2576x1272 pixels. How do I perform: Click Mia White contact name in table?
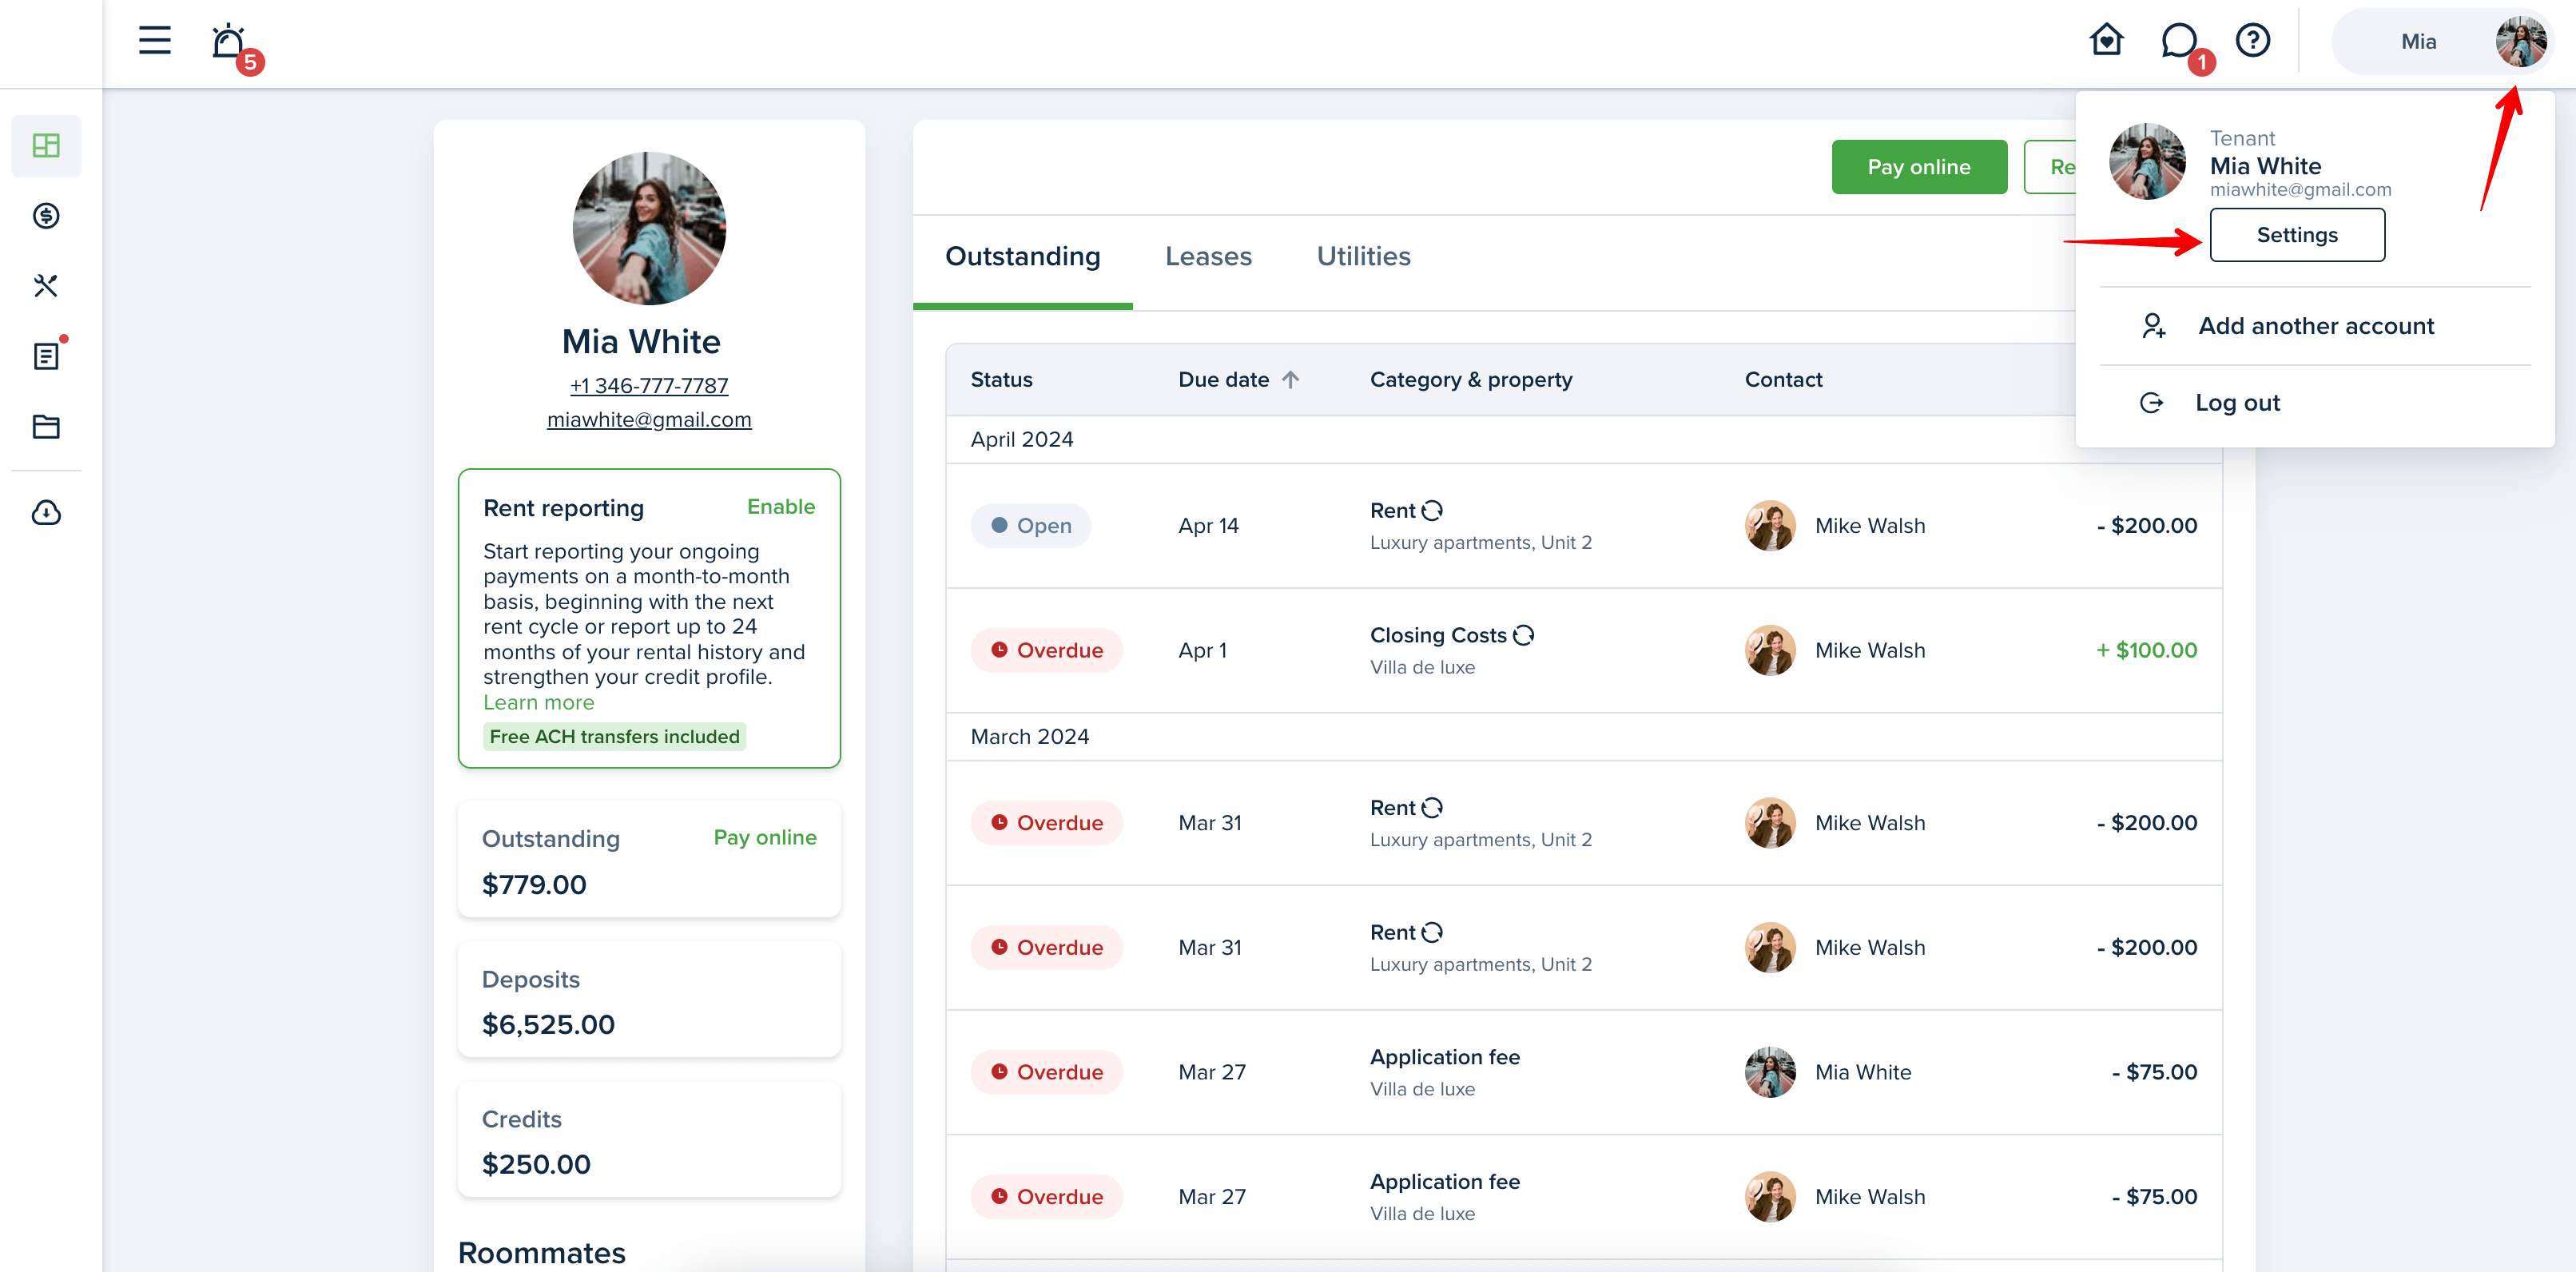coord(1863,1072)
